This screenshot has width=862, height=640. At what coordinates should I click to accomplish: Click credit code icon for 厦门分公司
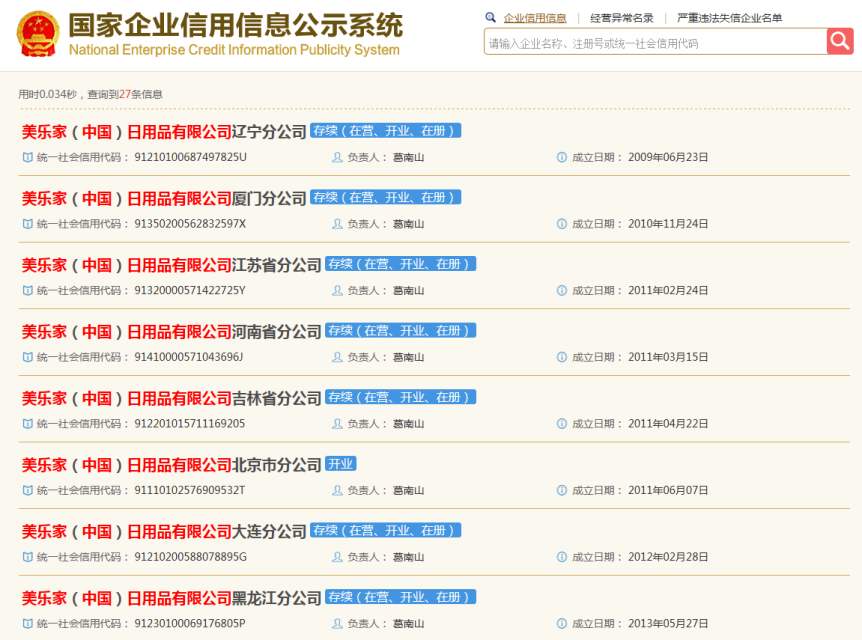pos(27,224)
